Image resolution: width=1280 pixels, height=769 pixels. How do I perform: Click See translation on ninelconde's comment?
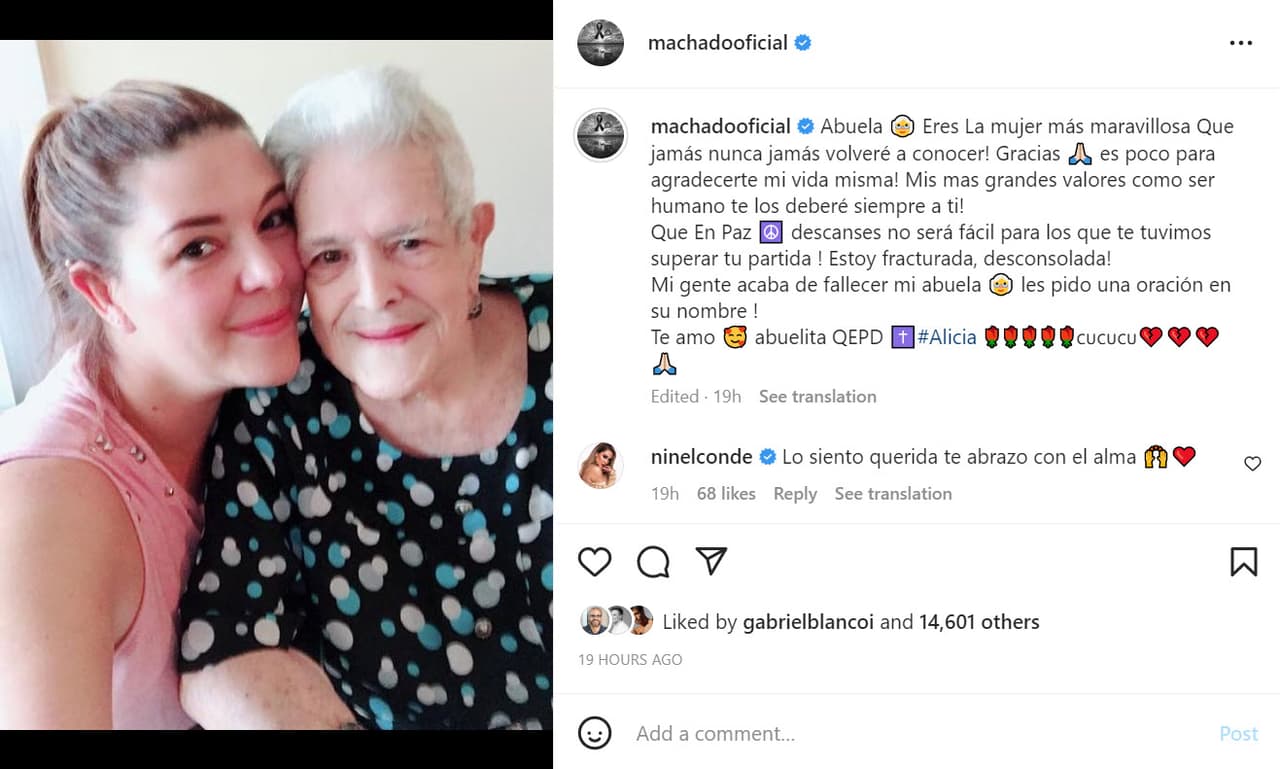point(892,493)
